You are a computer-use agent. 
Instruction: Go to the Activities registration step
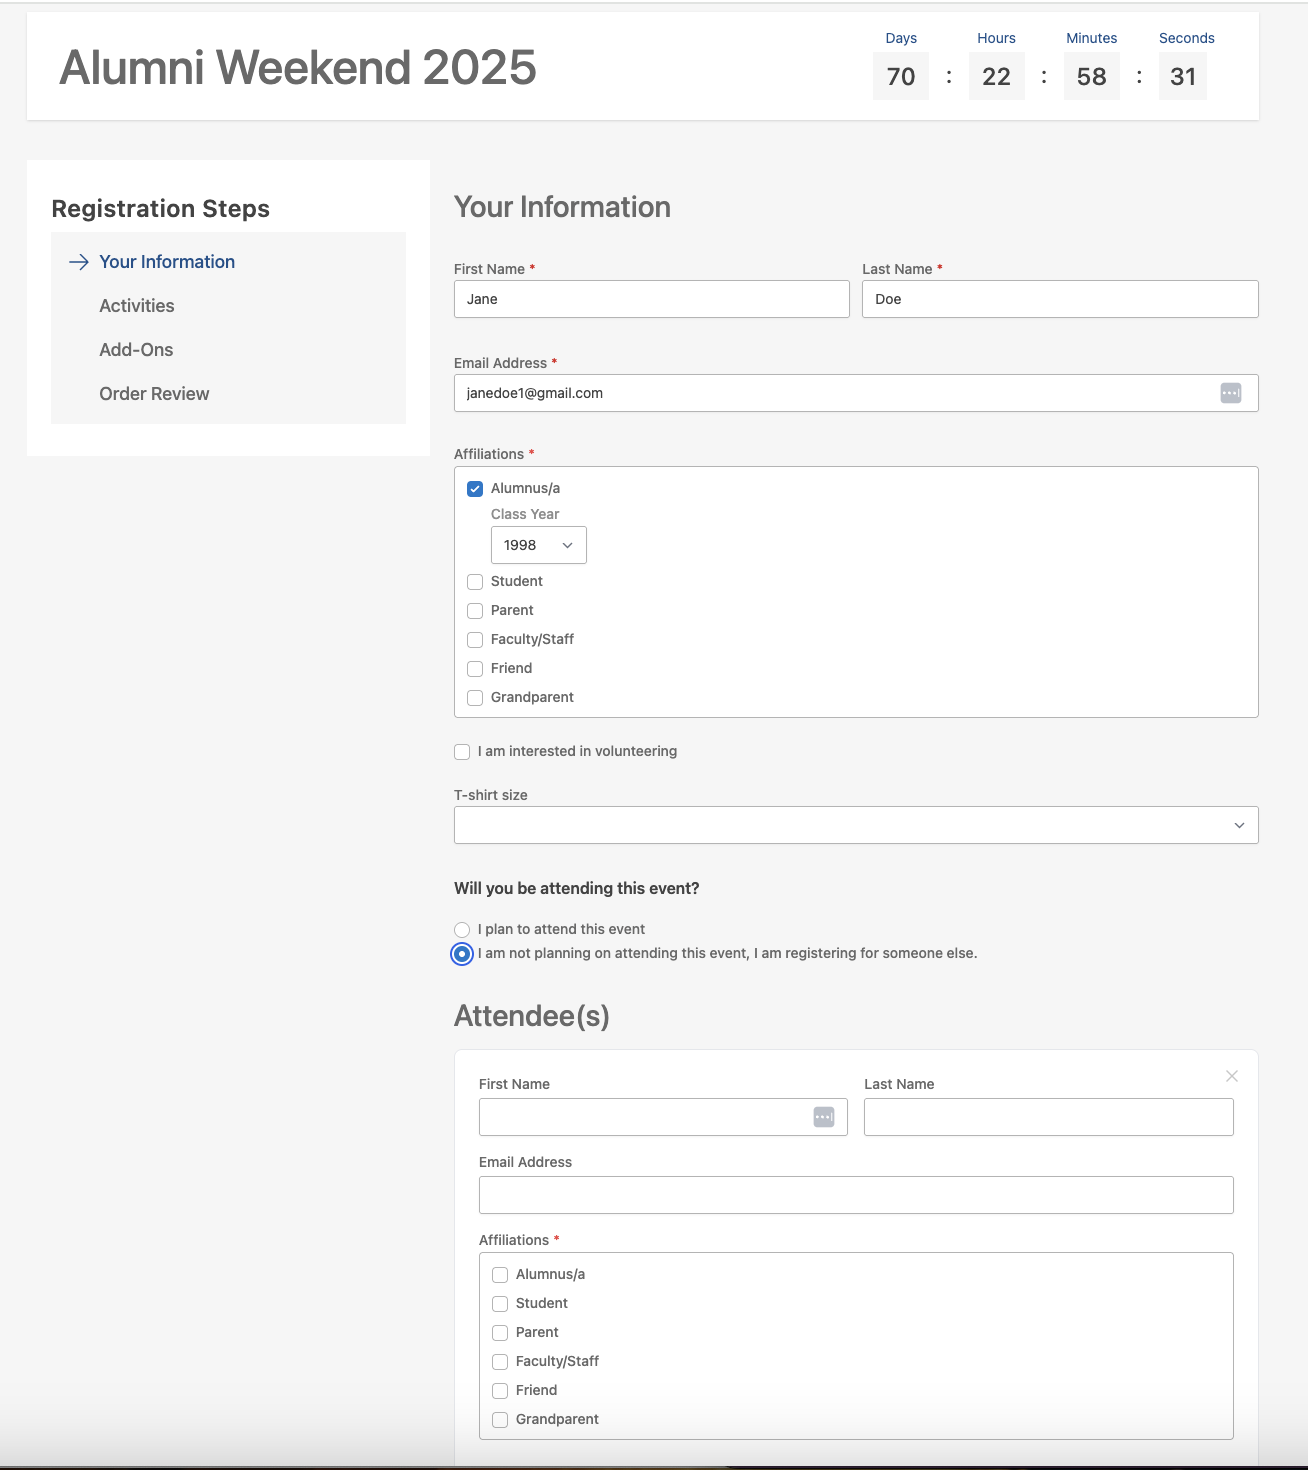click(136, 305)
